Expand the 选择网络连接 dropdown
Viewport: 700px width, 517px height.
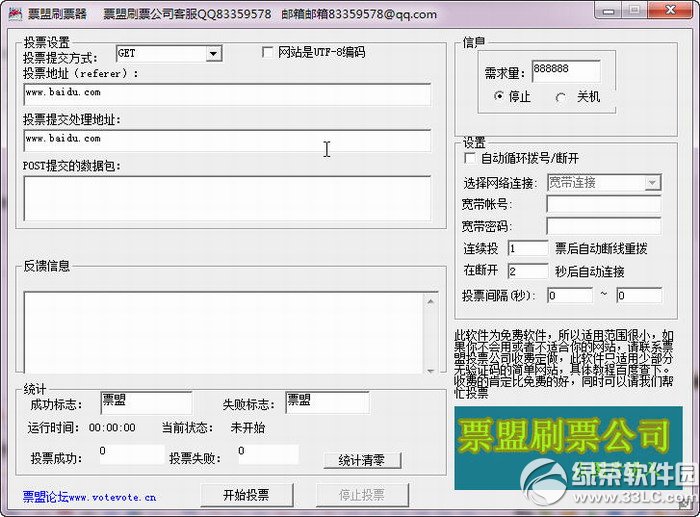point(652,182)
